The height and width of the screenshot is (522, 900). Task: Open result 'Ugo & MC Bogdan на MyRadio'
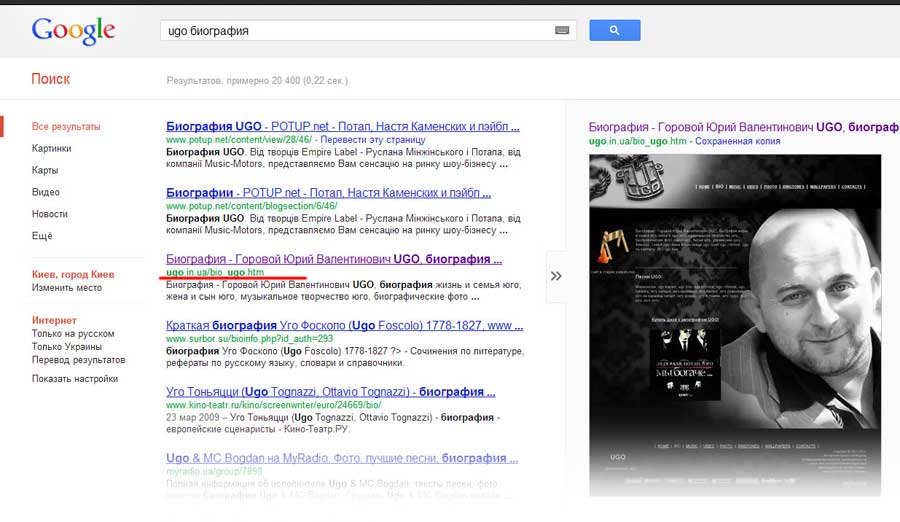pyautogui.click(x=342, y=458)
